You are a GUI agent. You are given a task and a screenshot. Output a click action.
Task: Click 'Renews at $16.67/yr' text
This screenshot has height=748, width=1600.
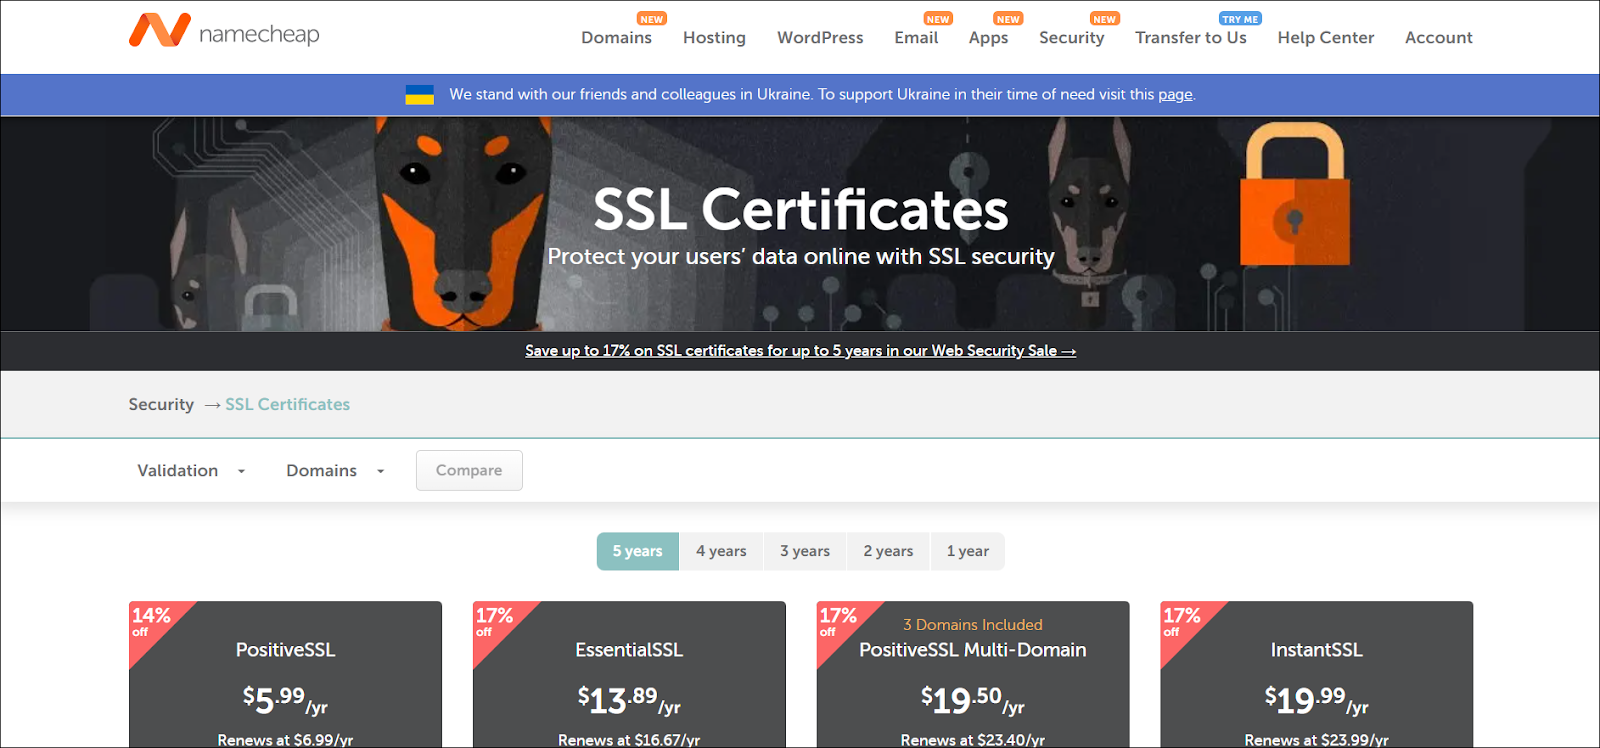(629, 740)
